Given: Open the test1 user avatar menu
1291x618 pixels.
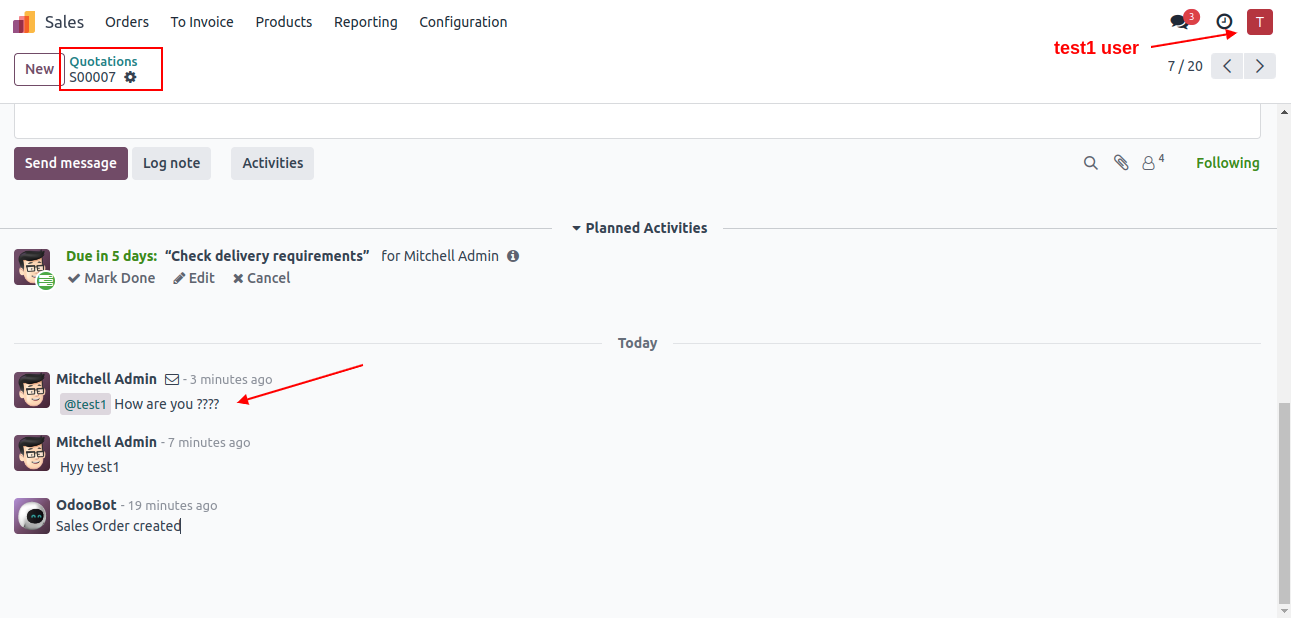Looking at the screenshot, I should click(1260, 22).
